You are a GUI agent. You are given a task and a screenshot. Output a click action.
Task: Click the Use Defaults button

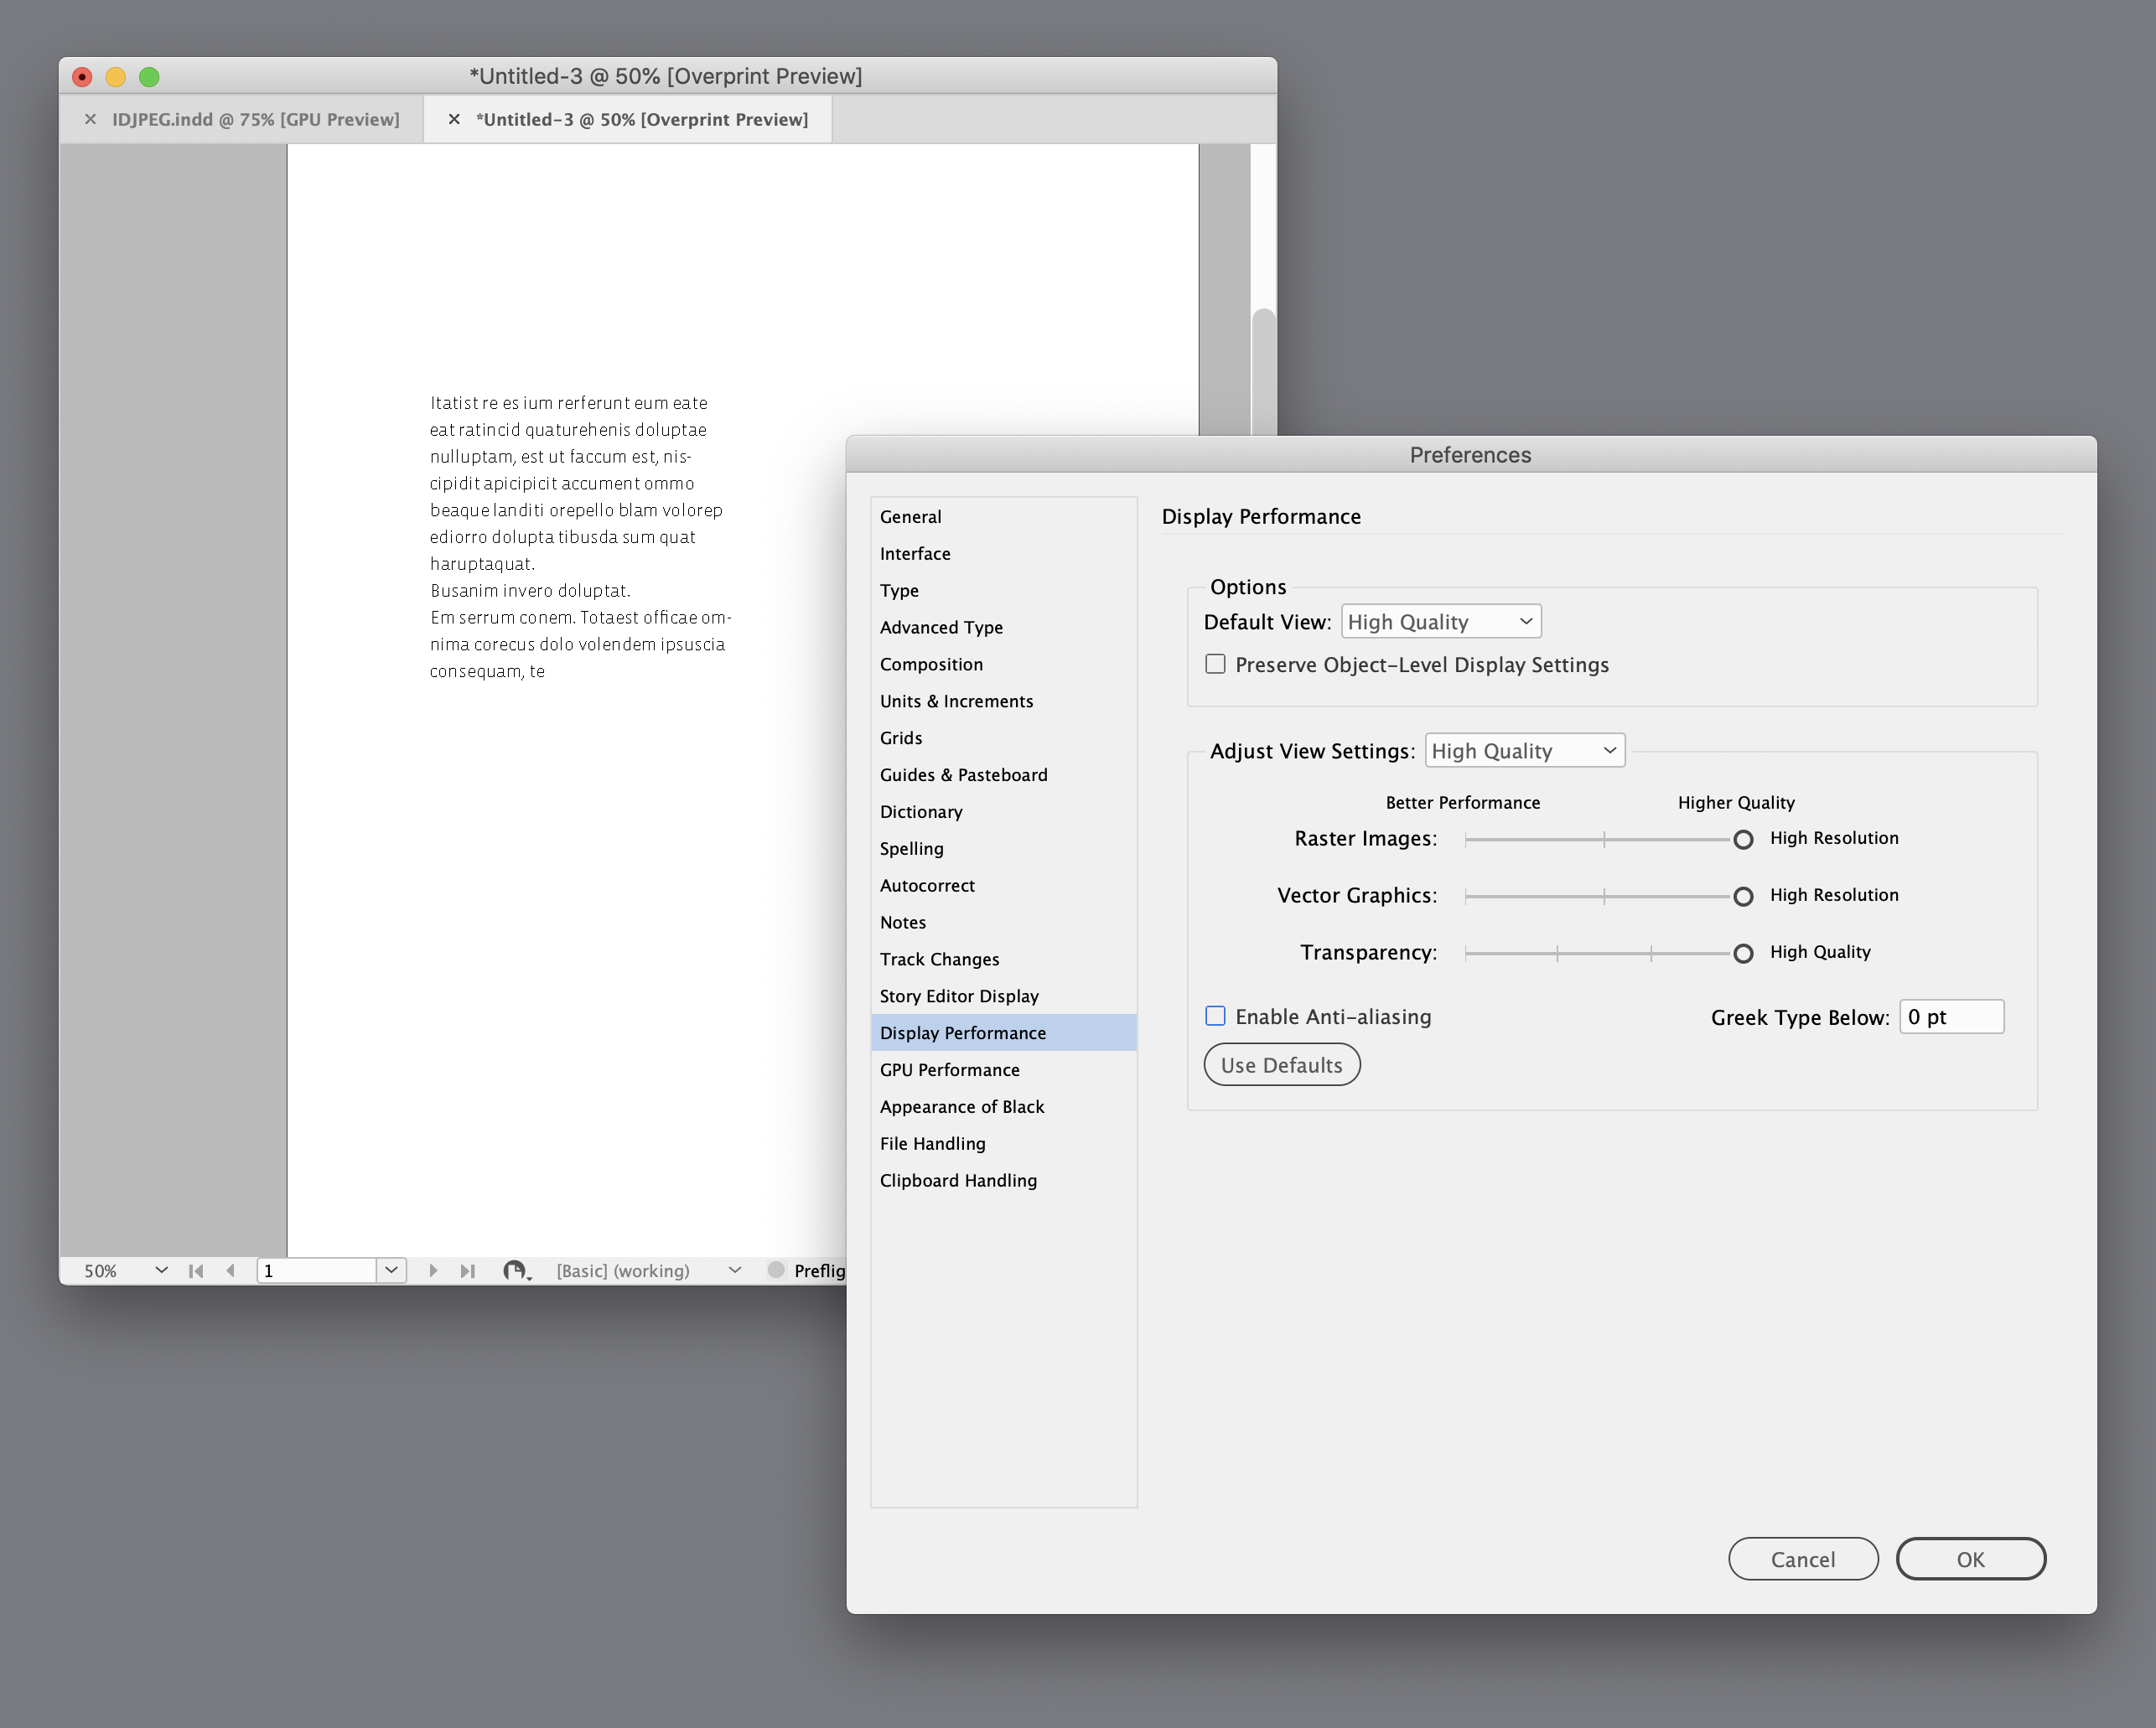[x=1281, y=1064]
